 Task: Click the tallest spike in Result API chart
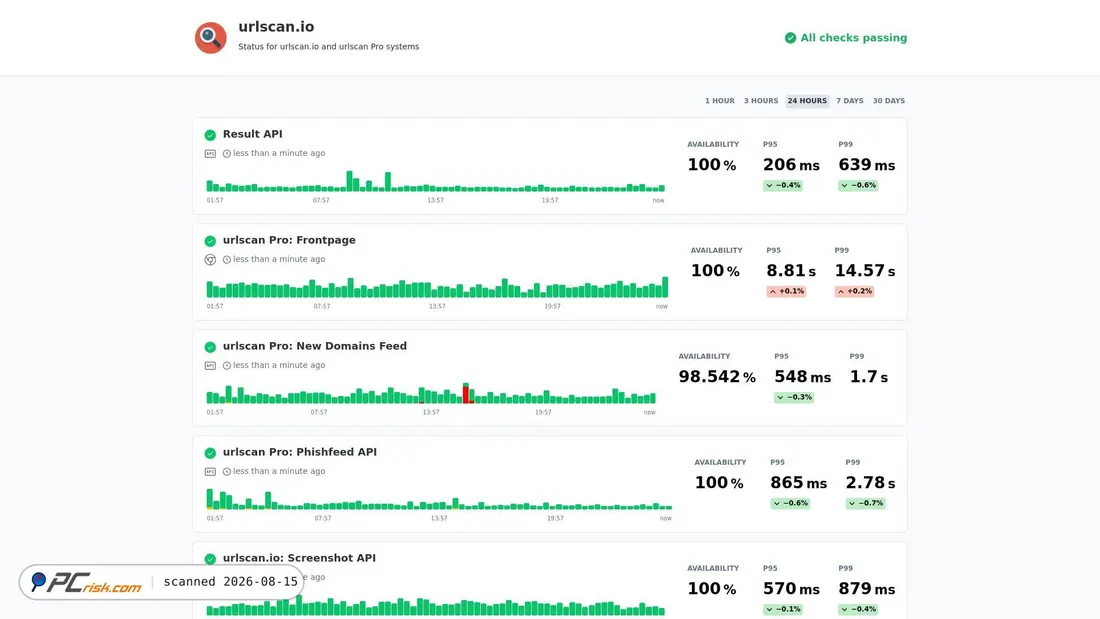(349, 181)
